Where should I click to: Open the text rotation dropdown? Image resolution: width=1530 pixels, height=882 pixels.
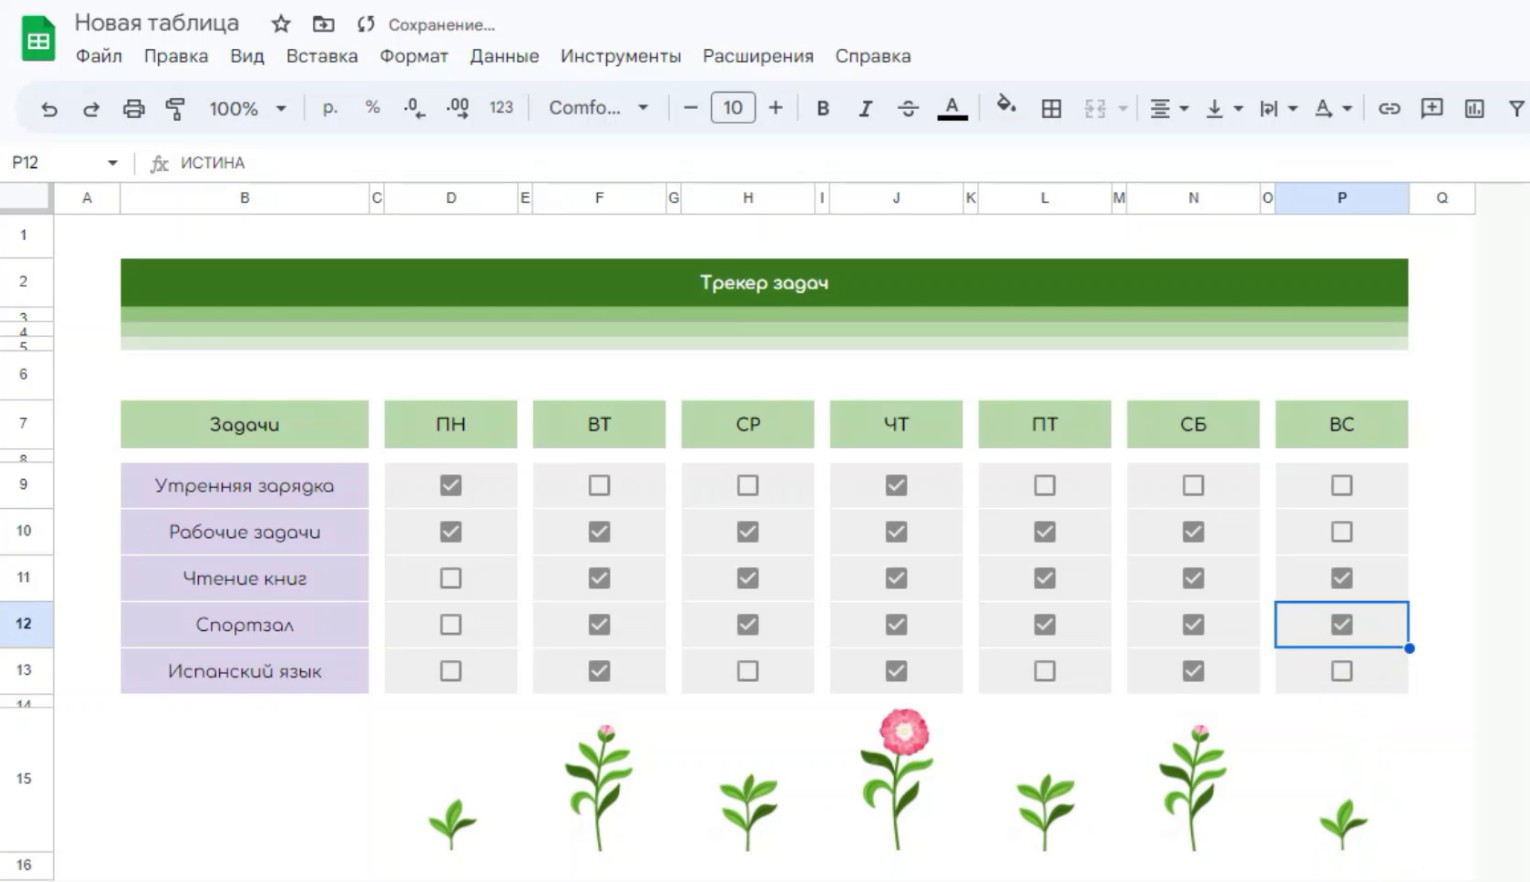(x=1332, y=108)
